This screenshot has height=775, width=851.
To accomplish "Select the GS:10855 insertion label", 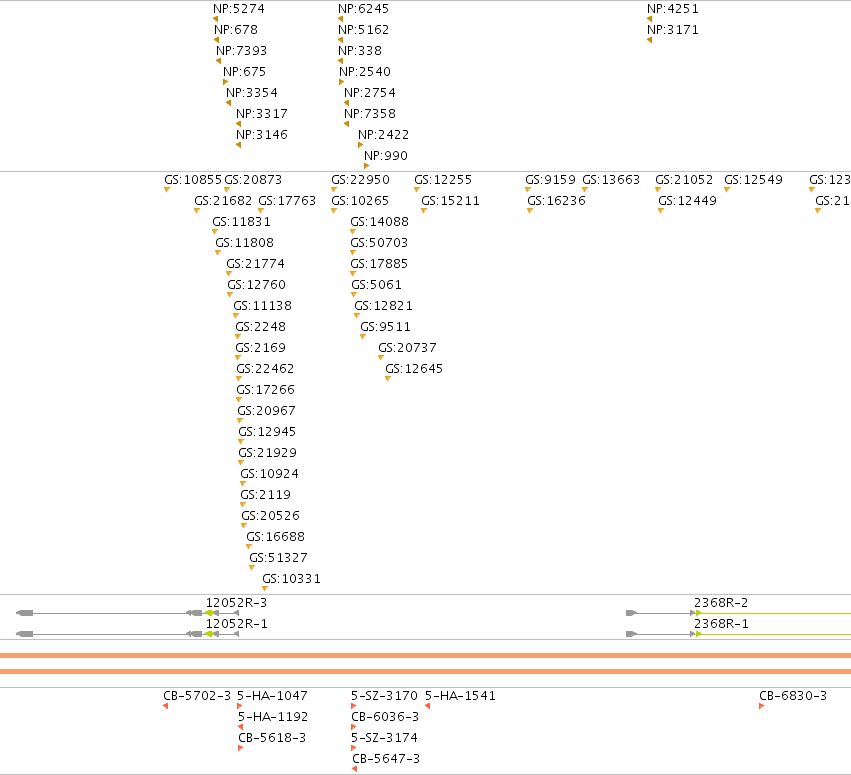I will coord(193,180).
